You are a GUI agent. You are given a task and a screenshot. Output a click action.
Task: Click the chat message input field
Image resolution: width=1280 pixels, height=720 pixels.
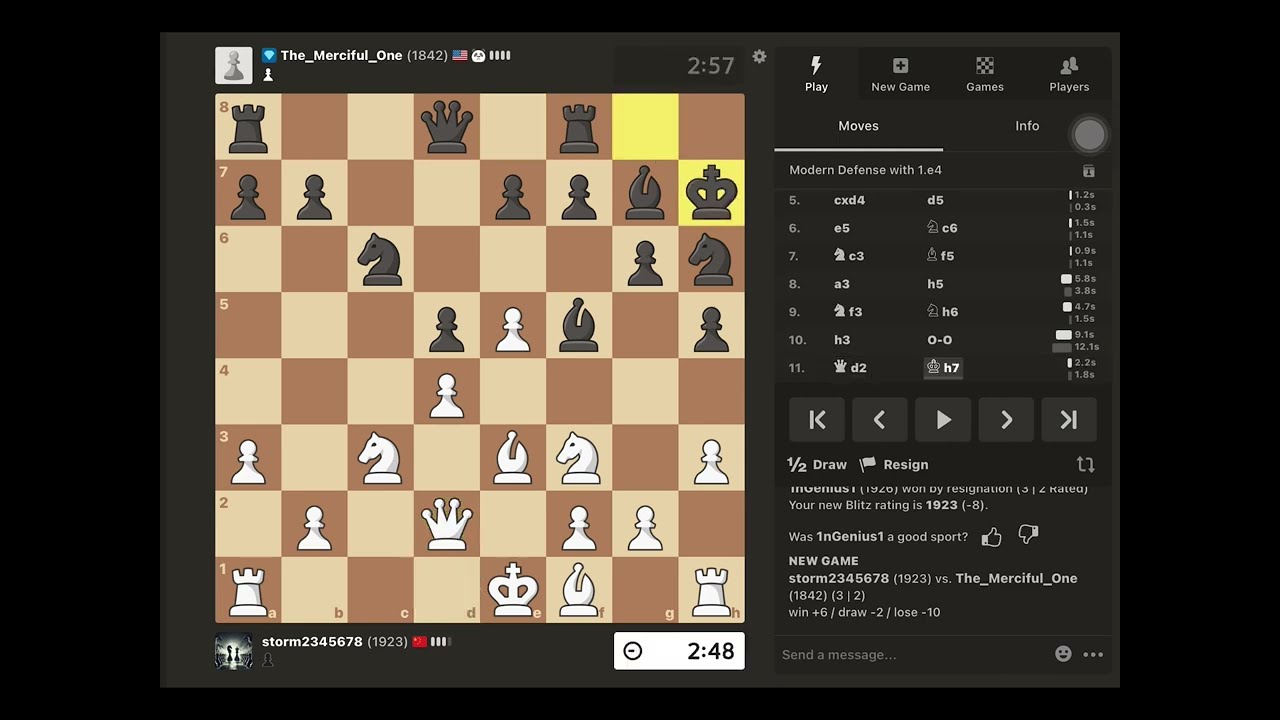912,655
